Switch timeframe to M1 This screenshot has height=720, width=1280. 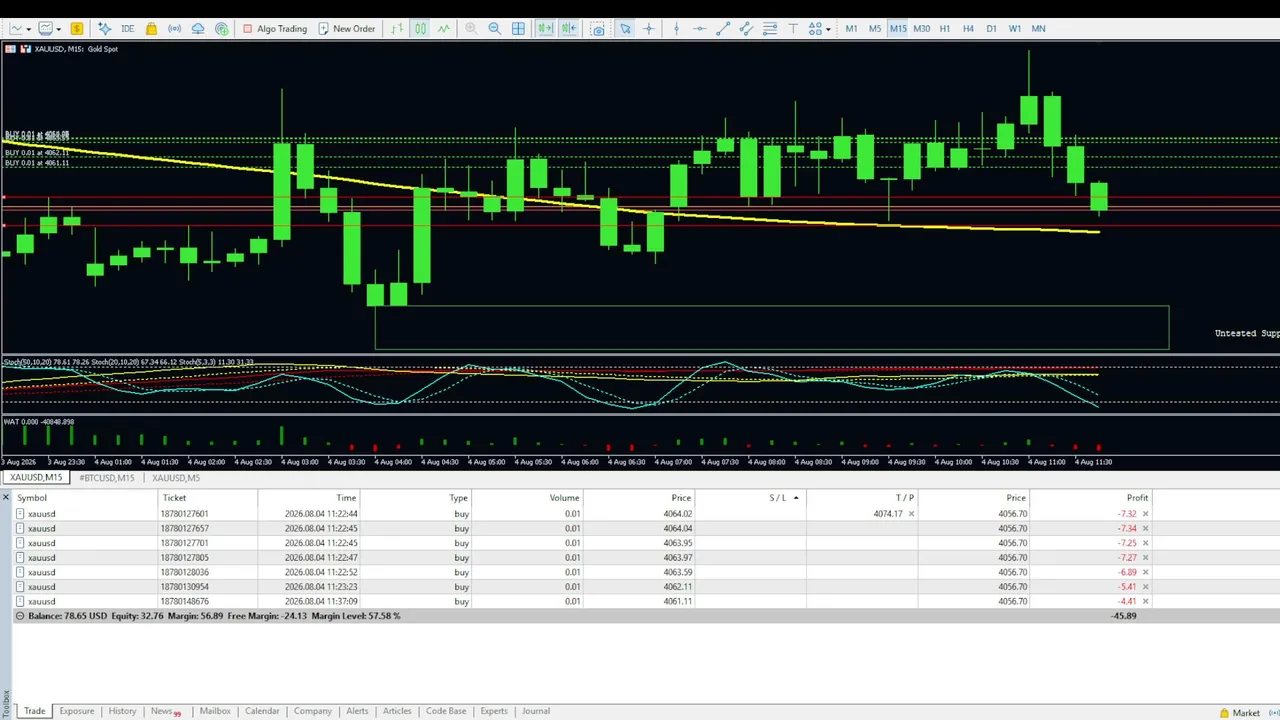[x=851, y=29]
